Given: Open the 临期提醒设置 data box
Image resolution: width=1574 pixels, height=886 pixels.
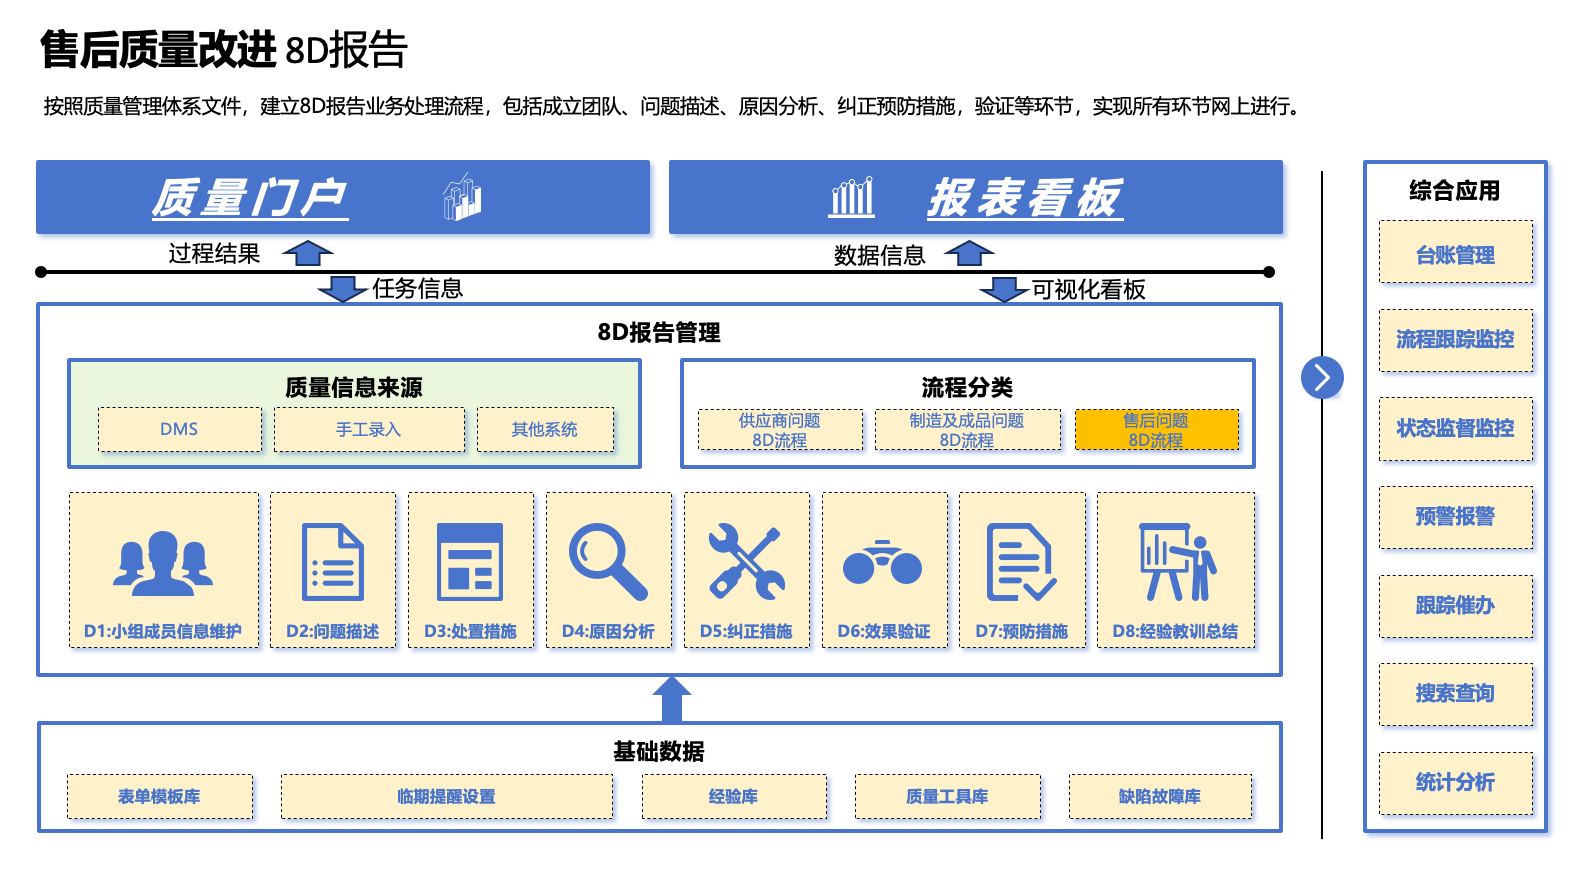Looking at the screenshot, I should 447,796.
